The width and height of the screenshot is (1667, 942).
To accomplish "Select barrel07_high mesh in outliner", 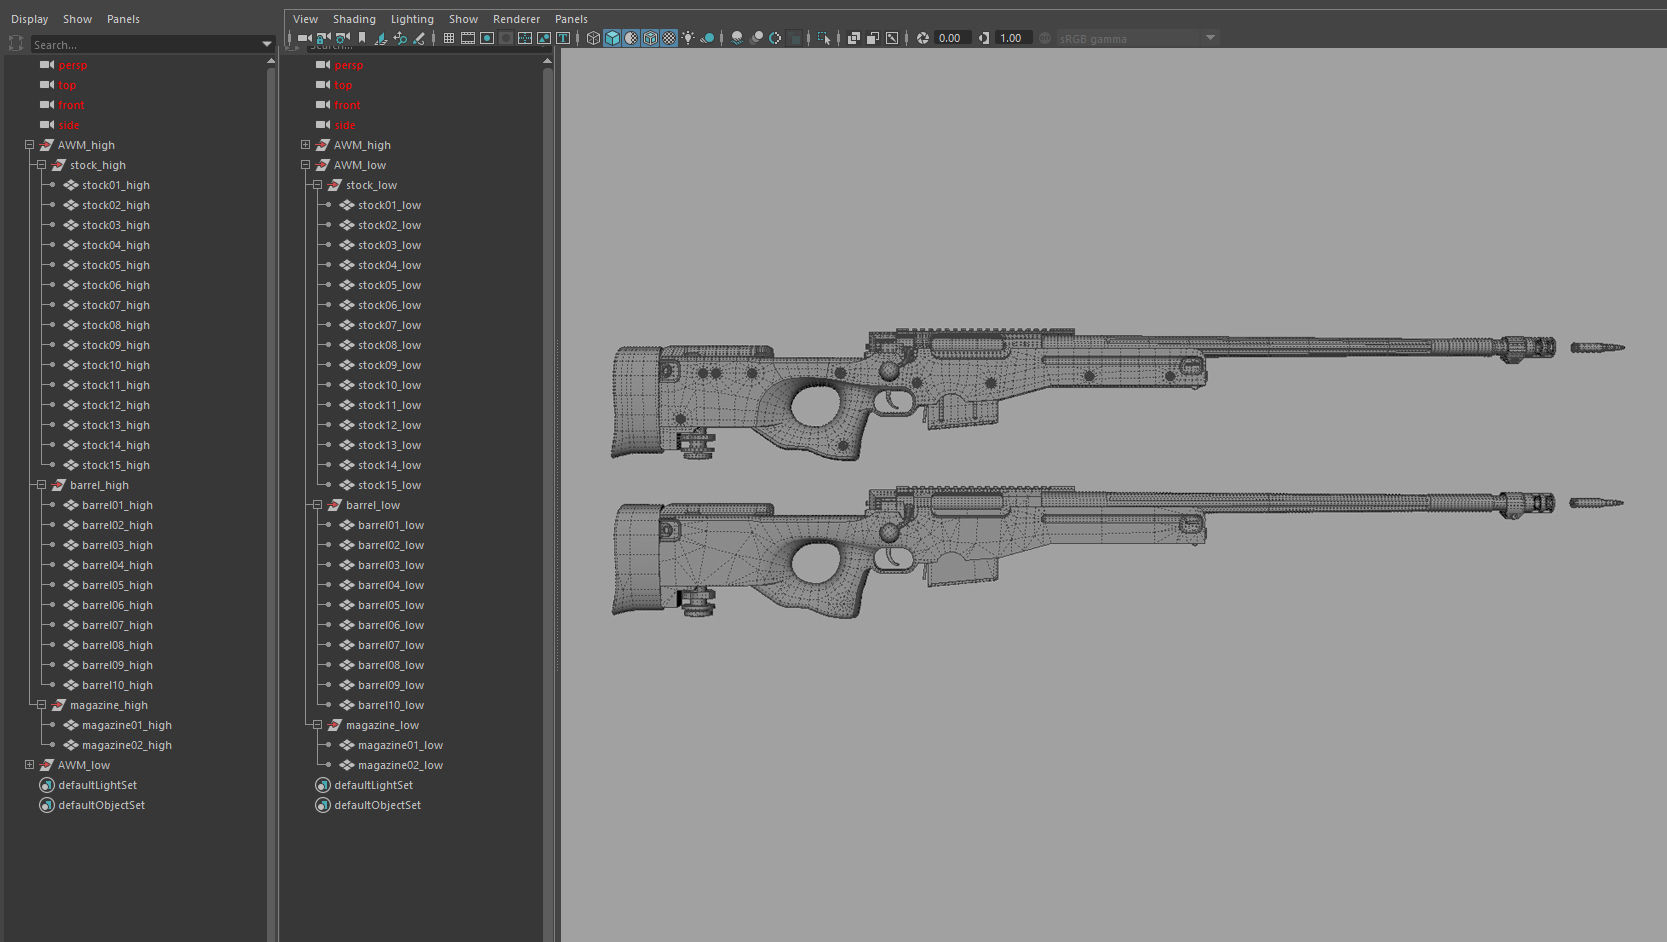I will (x=117, y=625).
